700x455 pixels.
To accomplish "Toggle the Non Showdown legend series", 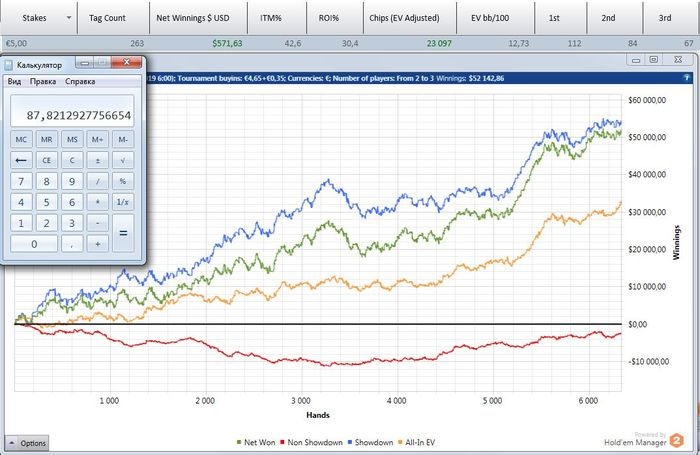I will point(311,442).
